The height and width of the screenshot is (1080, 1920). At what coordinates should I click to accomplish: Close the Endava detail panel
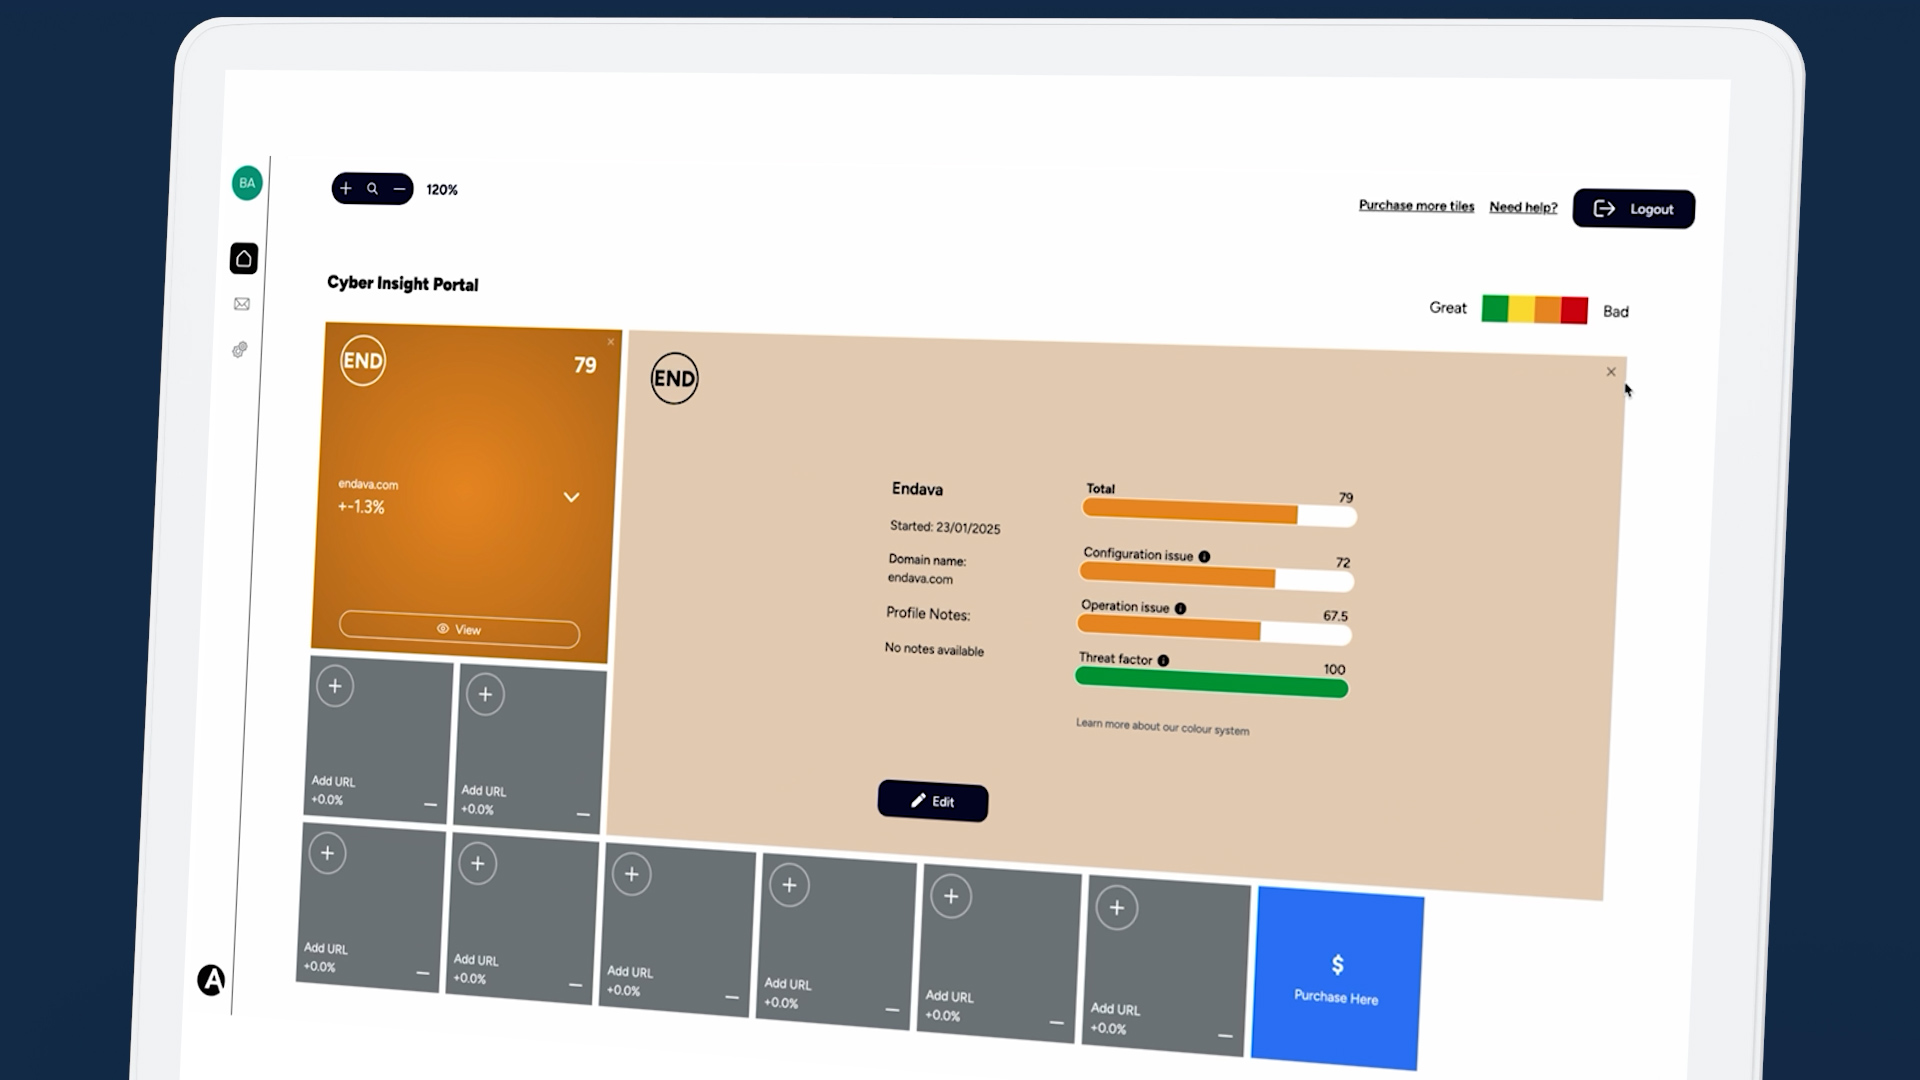pos(1611,372)
